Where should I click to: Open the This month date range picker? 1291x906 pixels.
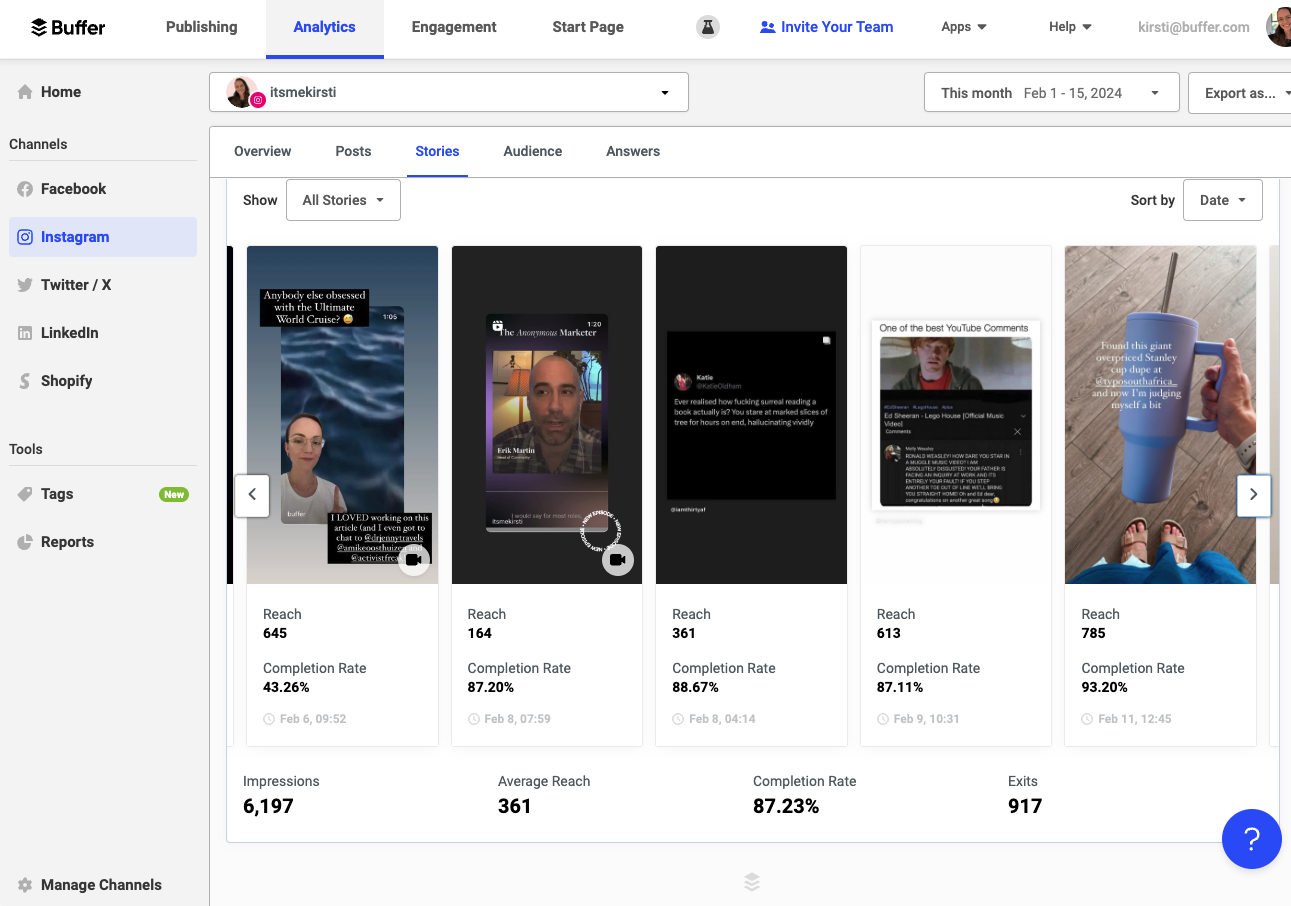1051,92
